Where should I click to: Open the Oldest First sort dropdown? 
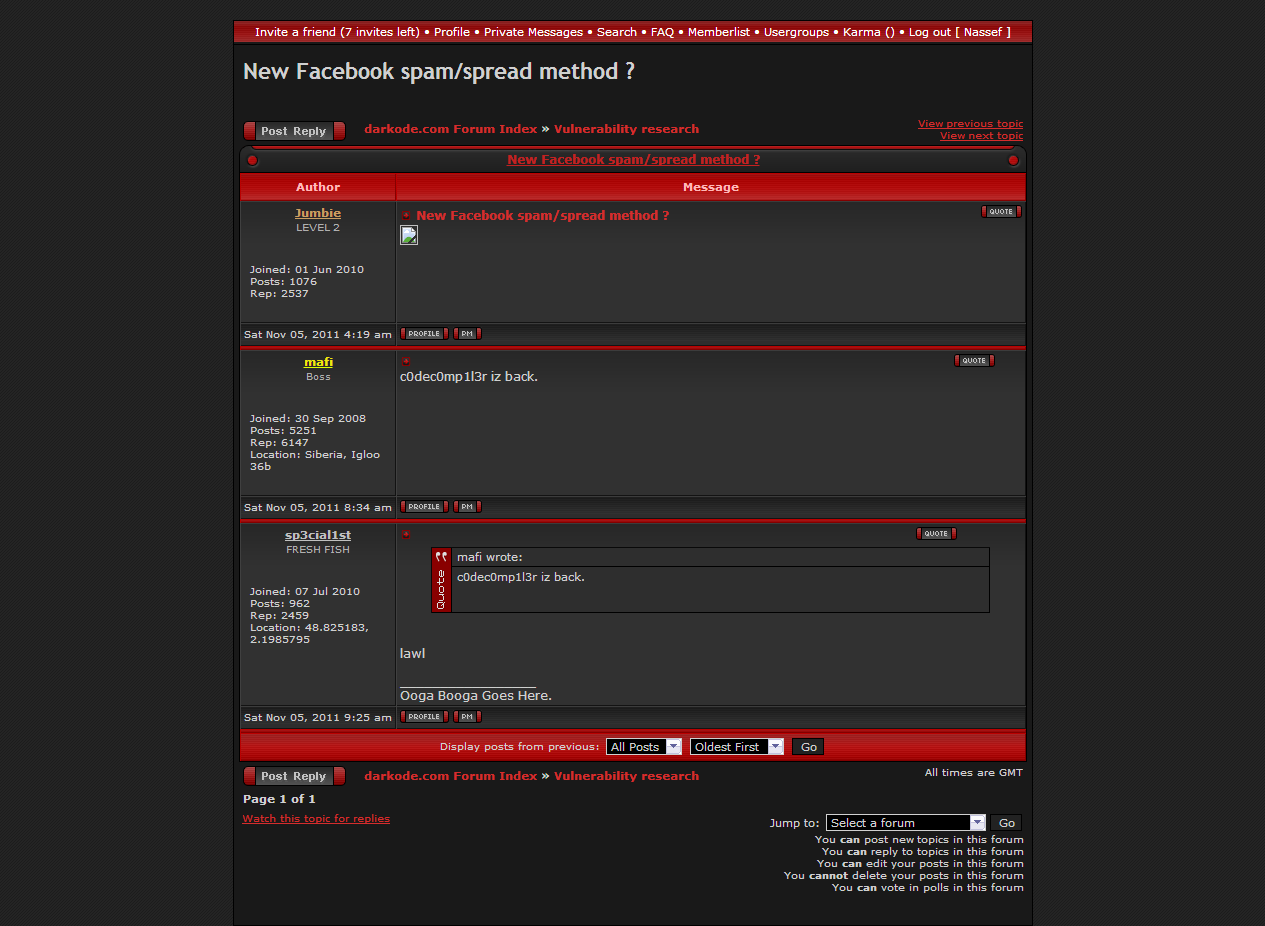tap(736, 747)
